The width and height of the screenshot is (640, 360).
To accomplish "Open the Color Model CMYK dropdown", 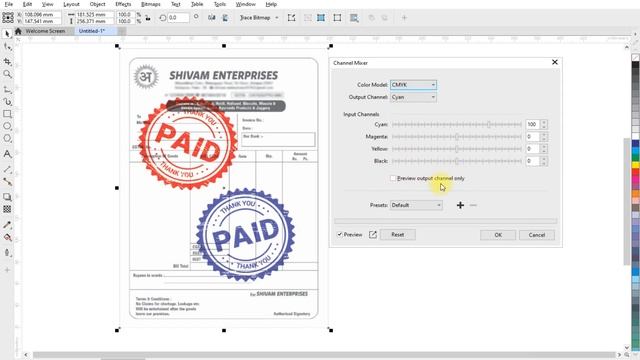I will [413, 85].
